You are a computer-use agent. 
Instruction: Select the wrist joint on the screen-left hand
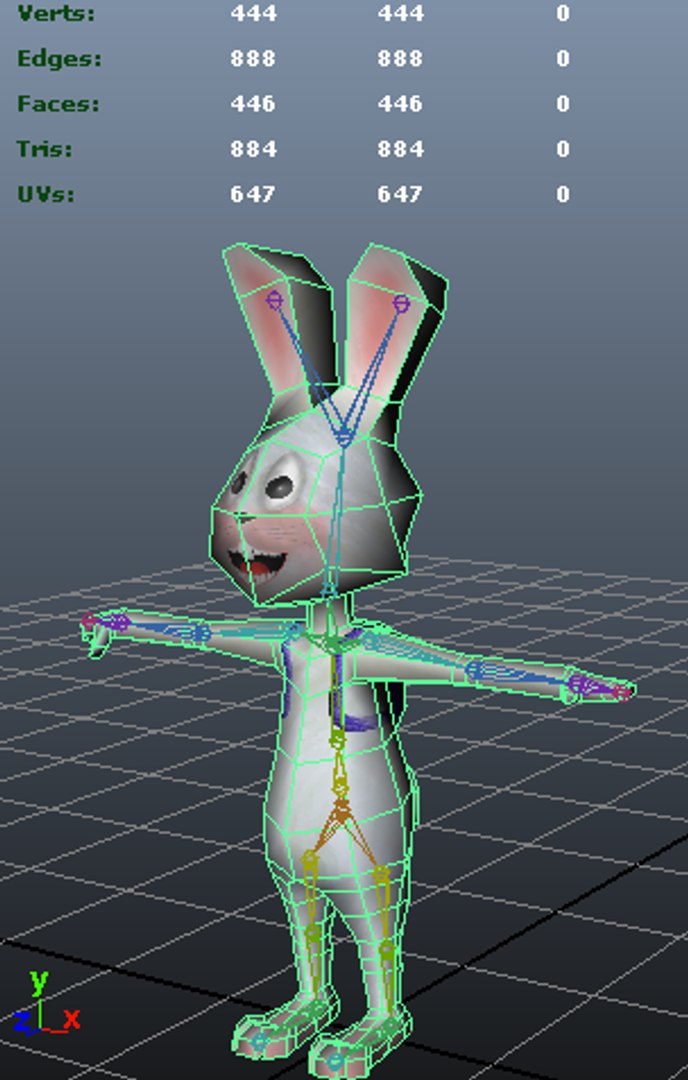point(120,623)
